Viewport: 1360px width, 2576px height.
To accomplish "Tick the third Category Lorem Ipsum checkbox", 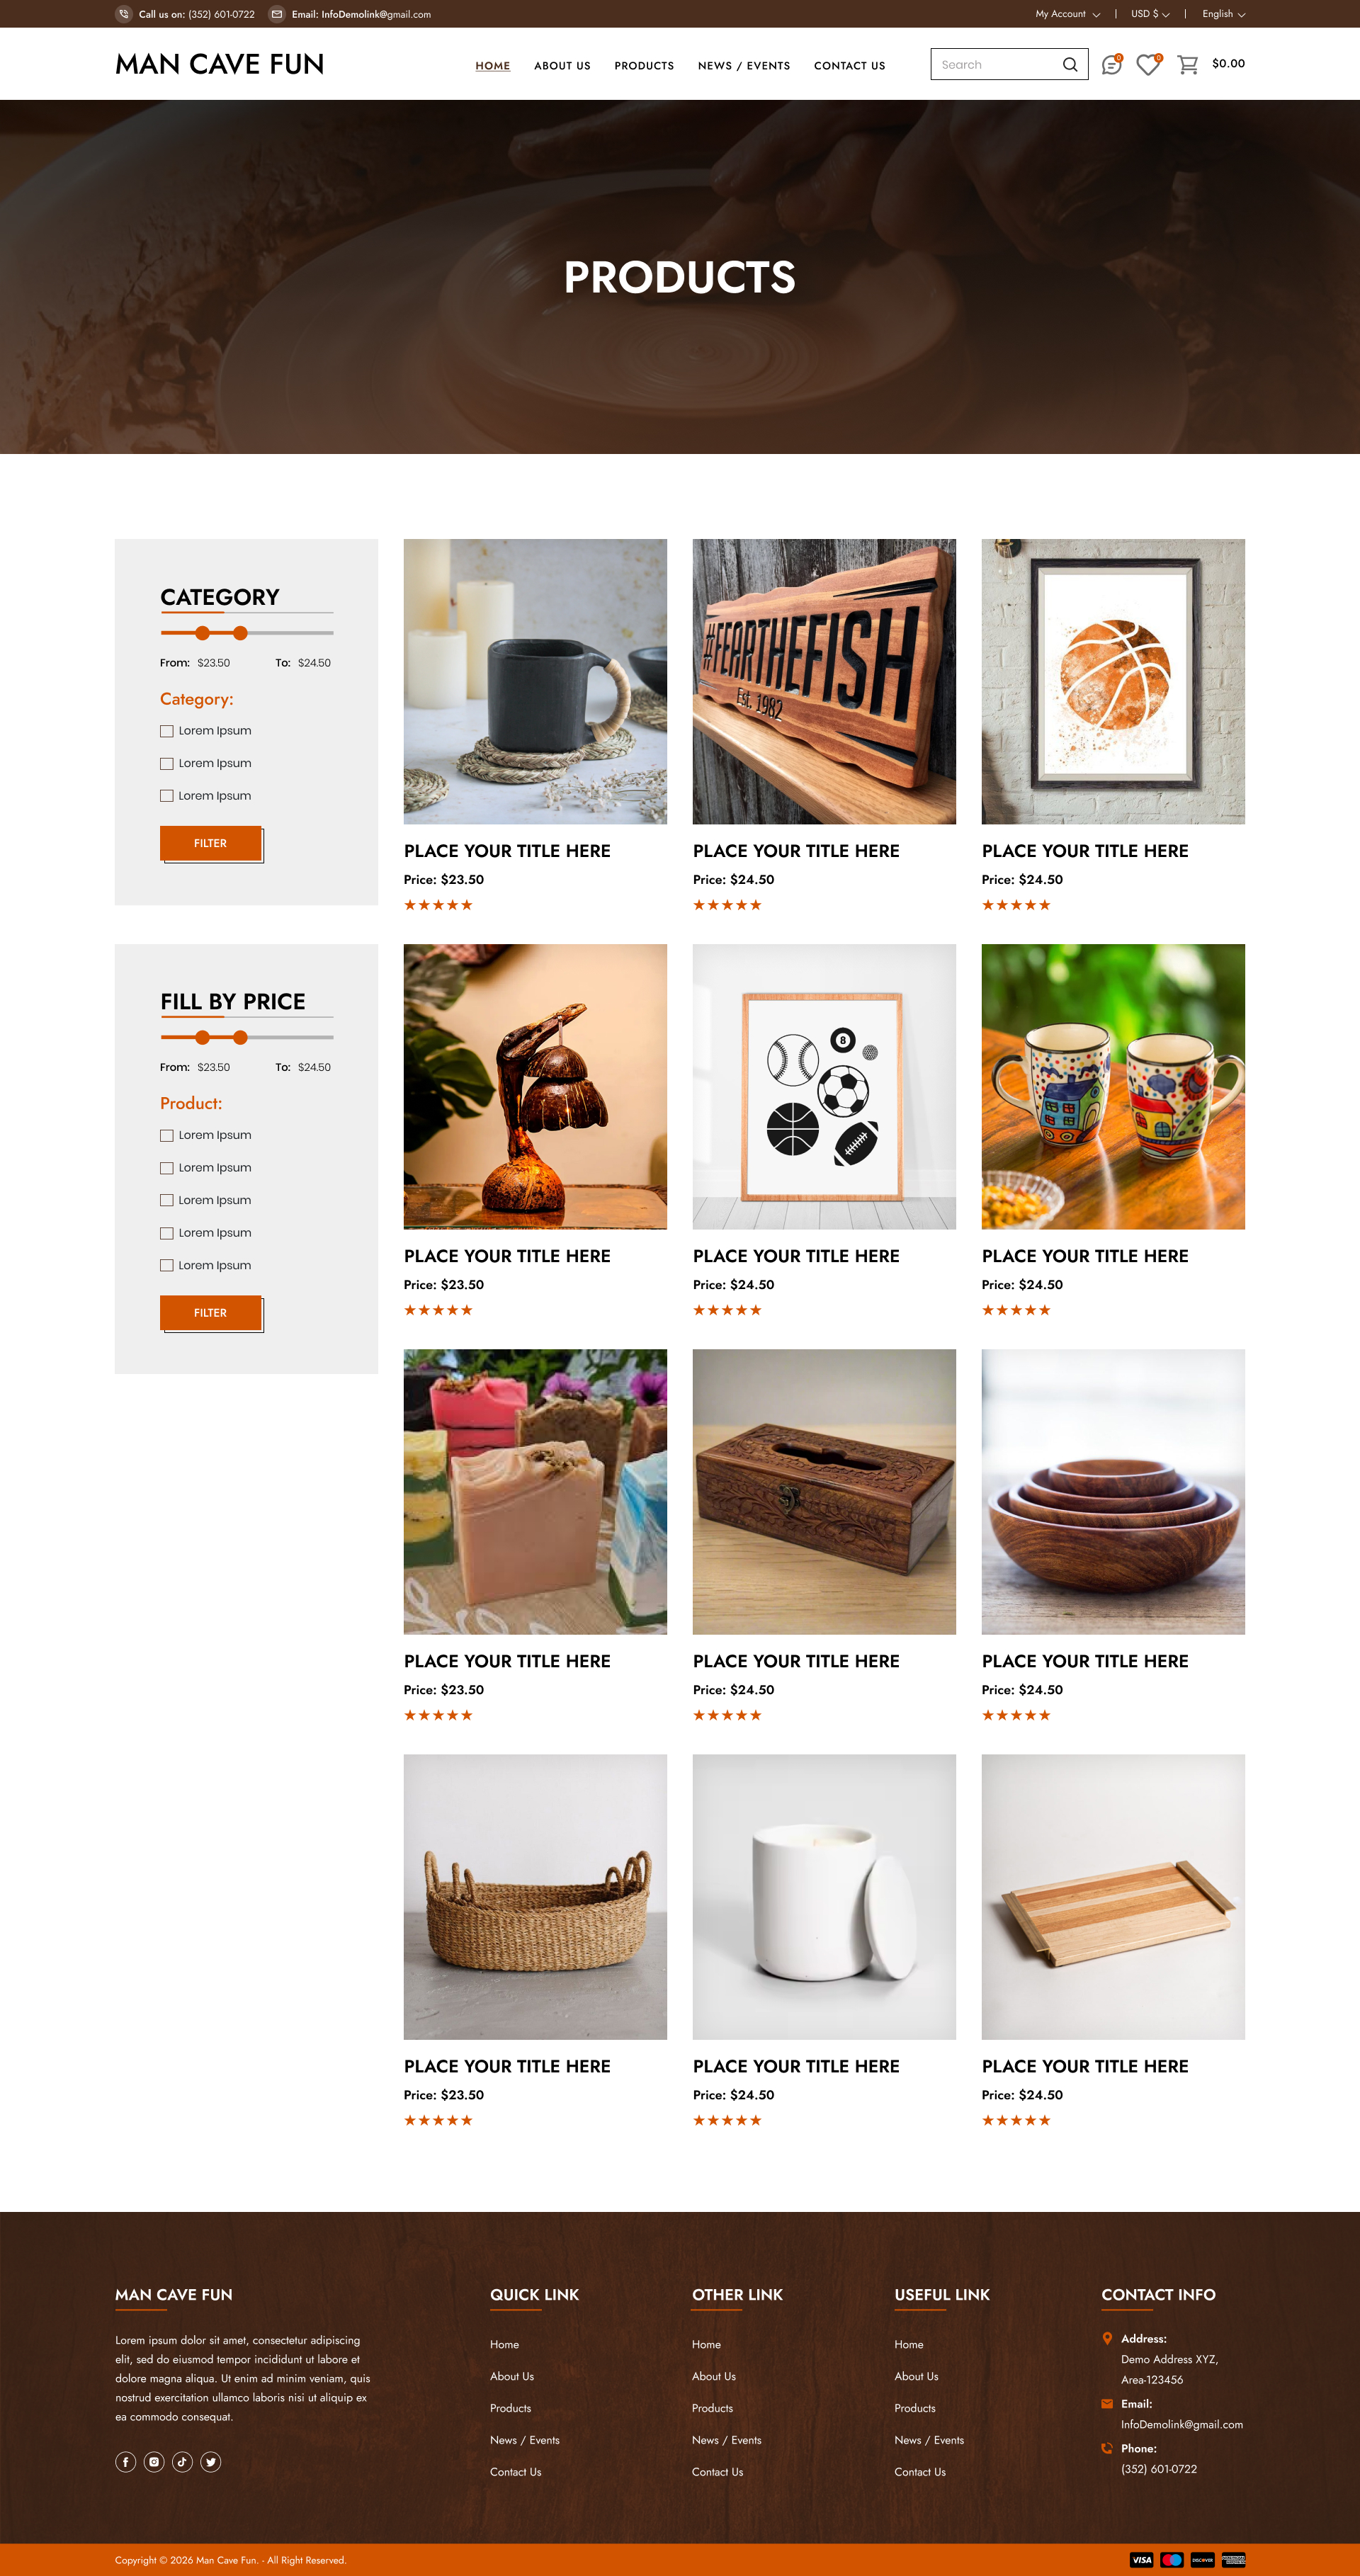I will click(x=167, y=796).
